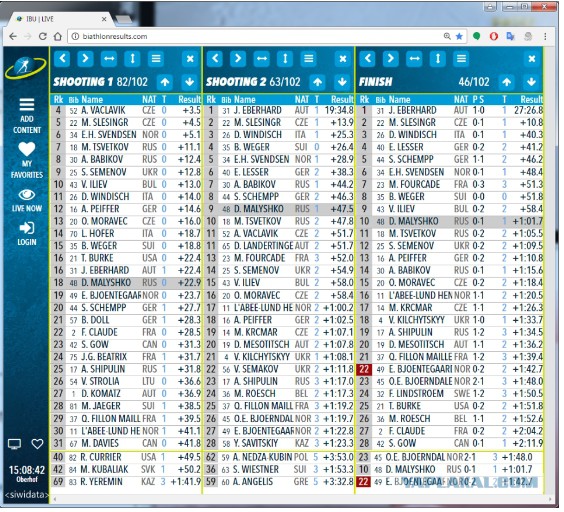Click Login in sidebar

click(x=27, y=234)
